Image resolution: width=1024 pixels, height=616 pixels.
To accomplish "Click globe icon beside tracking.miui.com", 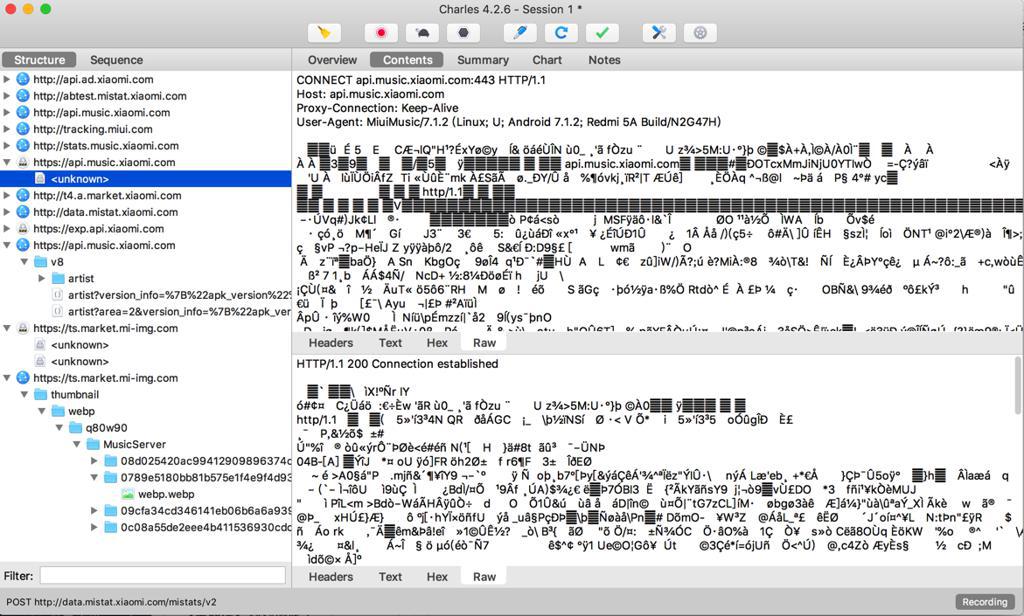I will [23, 129].
